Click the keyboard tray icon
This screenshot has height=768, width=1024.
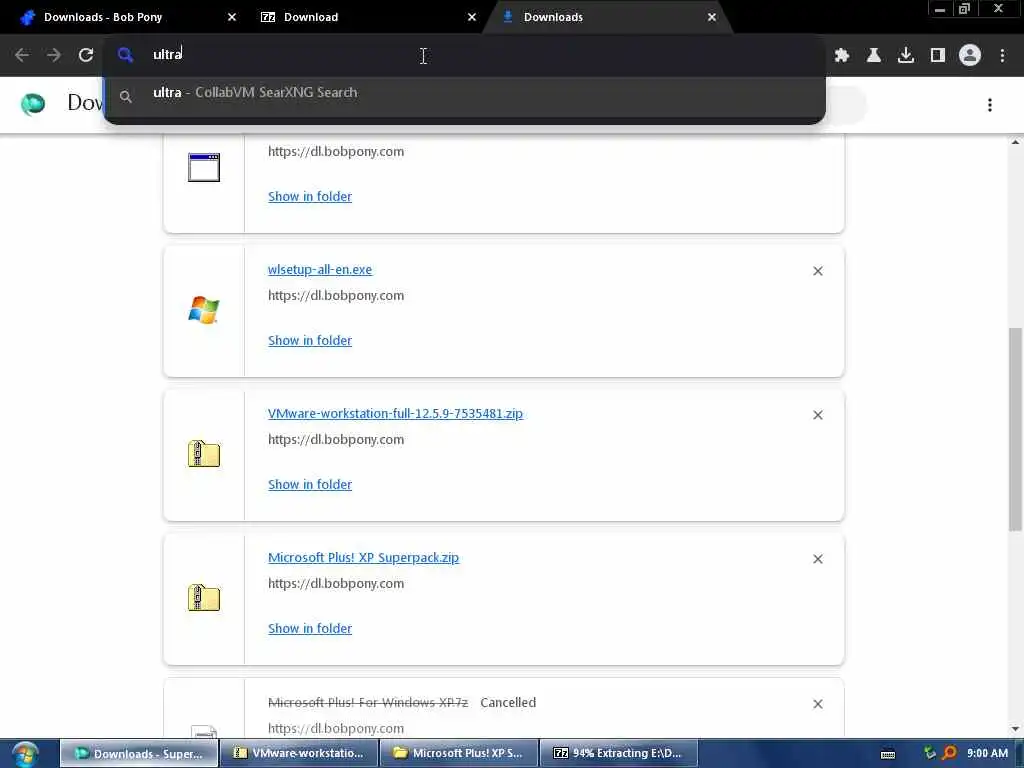coord(888,754)
